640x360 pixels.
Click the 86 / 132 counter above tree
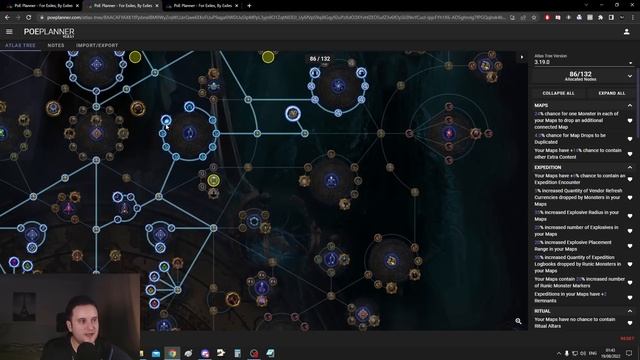click(x=320, y=59)
